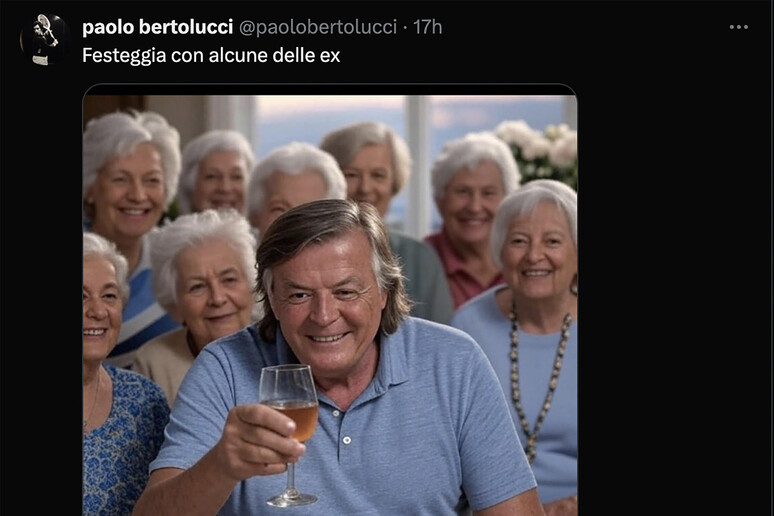Click the wine glass in the photo
Screen dimensions: 774x516
[x=290, y=410]
